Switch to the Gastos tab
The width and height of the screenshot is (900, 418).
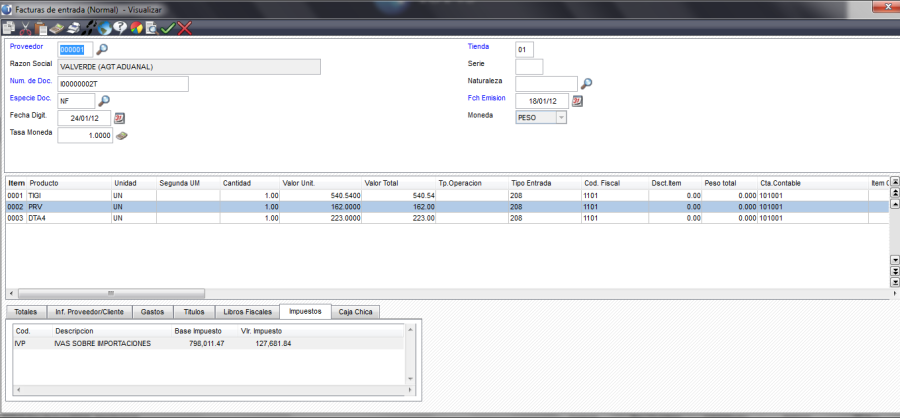pos(152,312)
